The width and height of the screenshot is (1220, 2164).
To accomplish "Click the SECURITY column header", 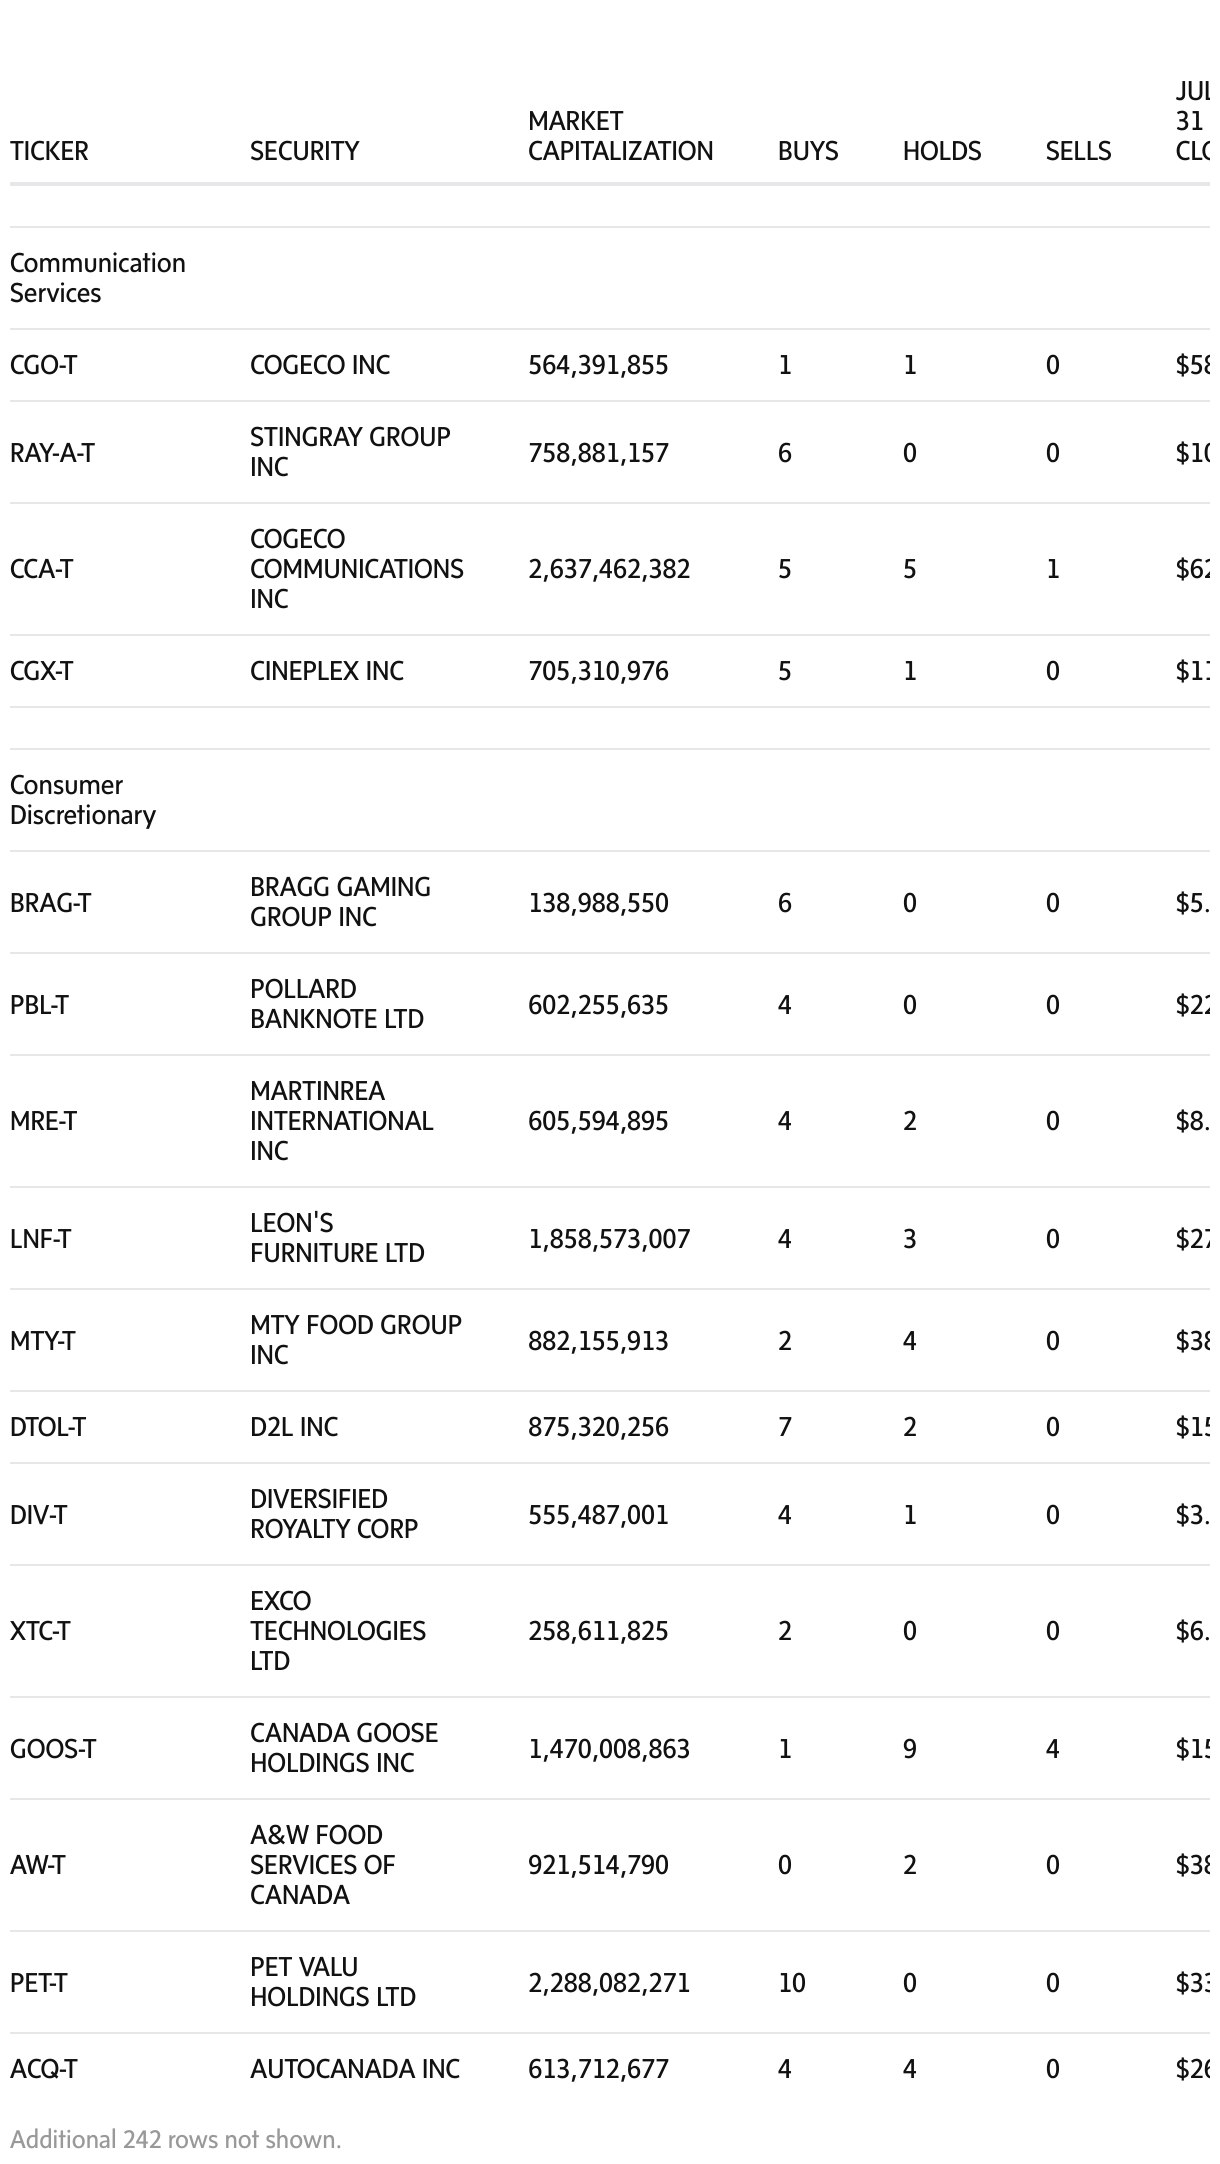I will [304, 151].
